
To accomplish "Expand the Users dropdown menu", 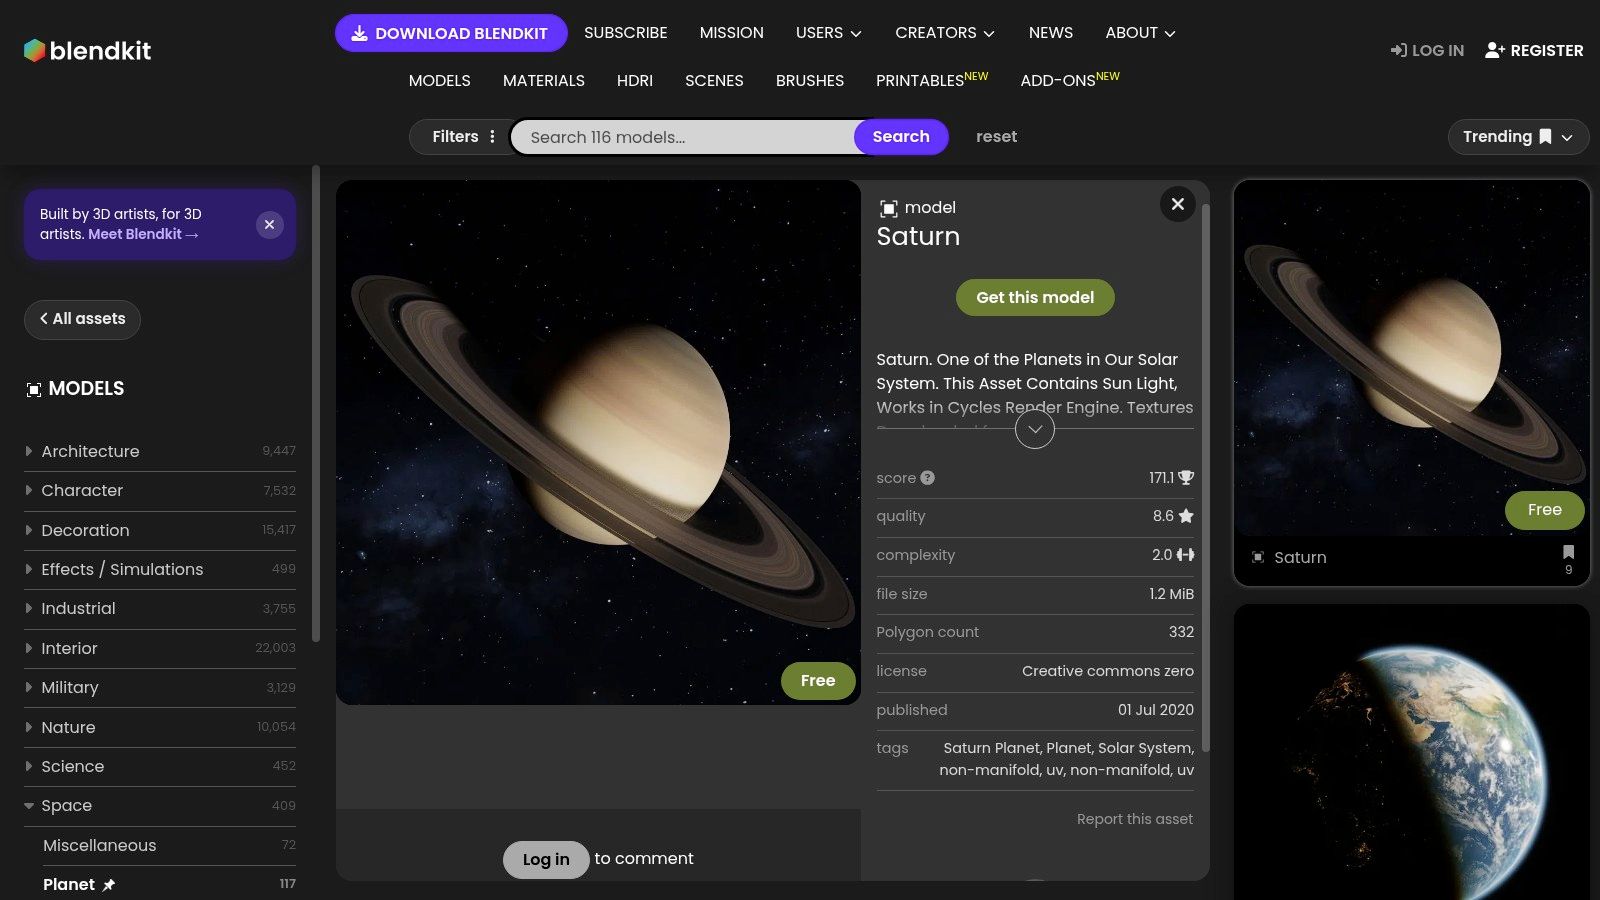I will (x=828, y=33).
